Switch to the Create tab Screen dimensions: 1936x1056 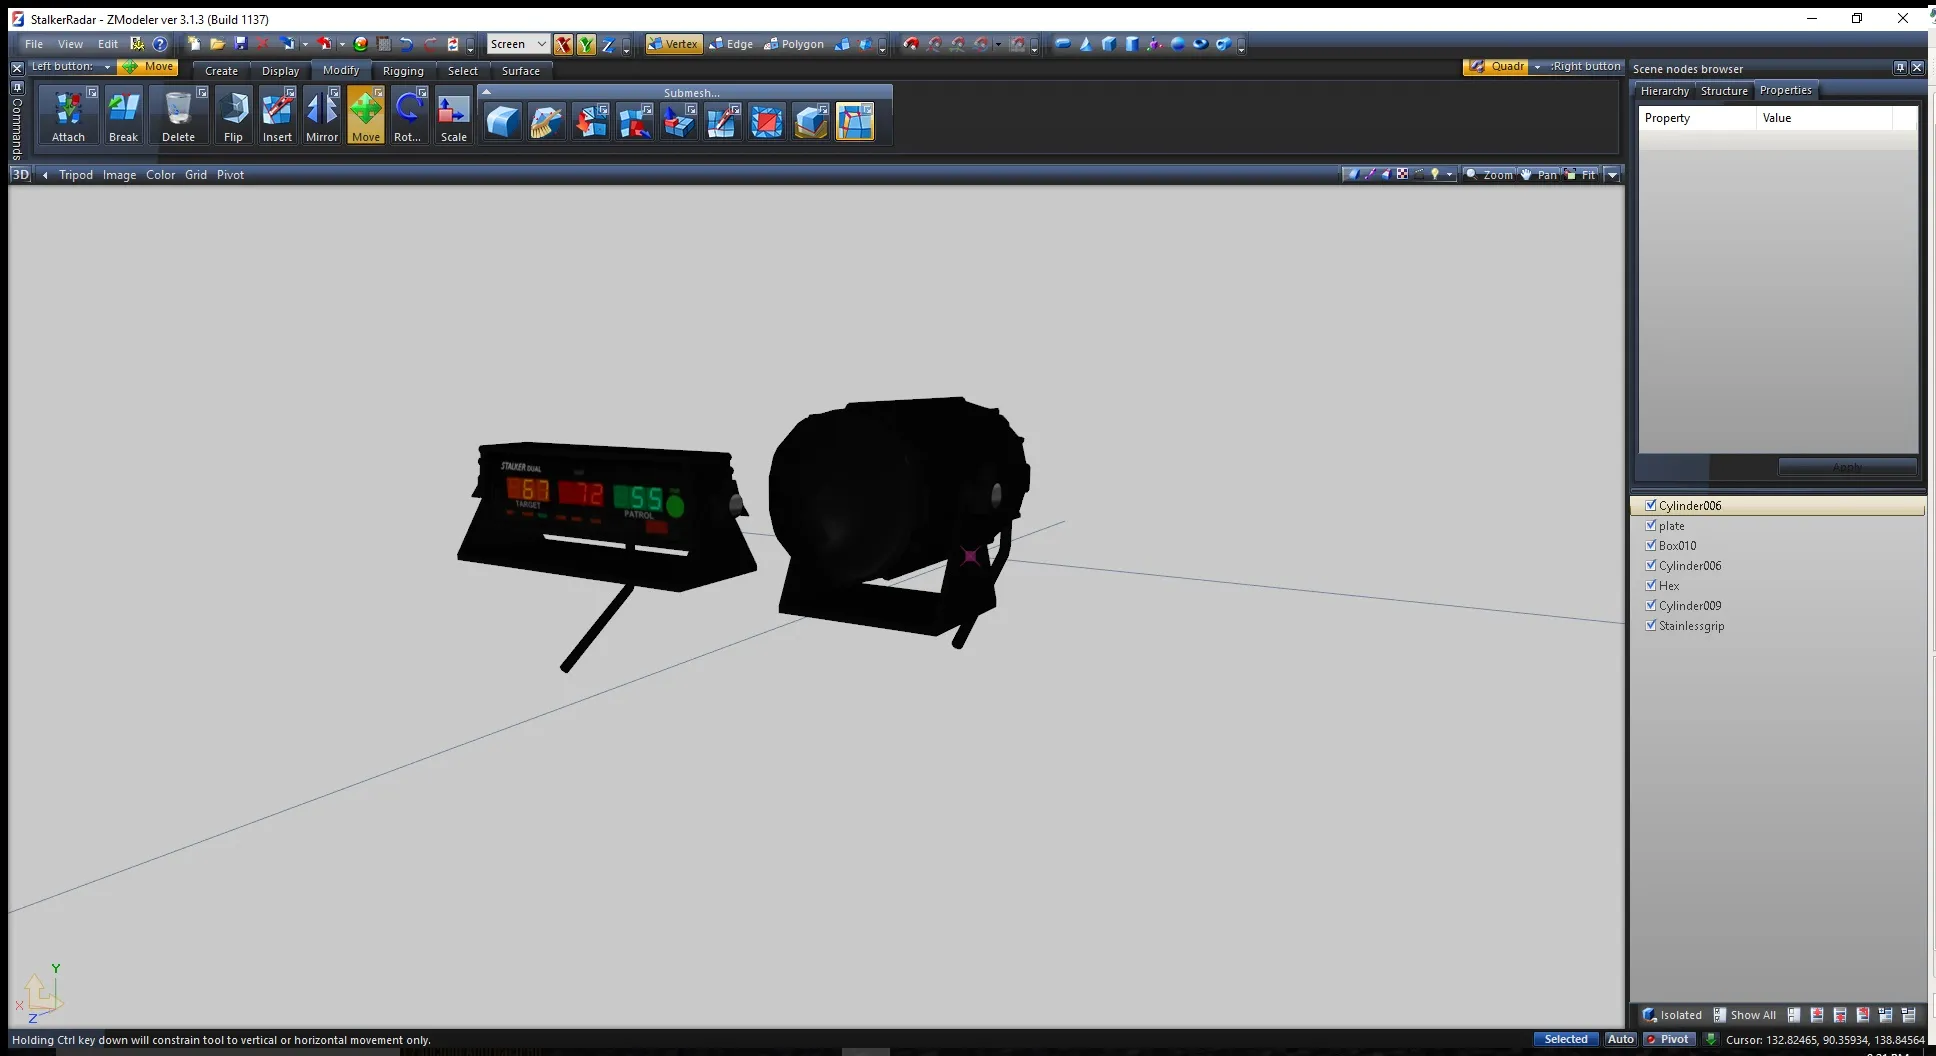point(221,71)
